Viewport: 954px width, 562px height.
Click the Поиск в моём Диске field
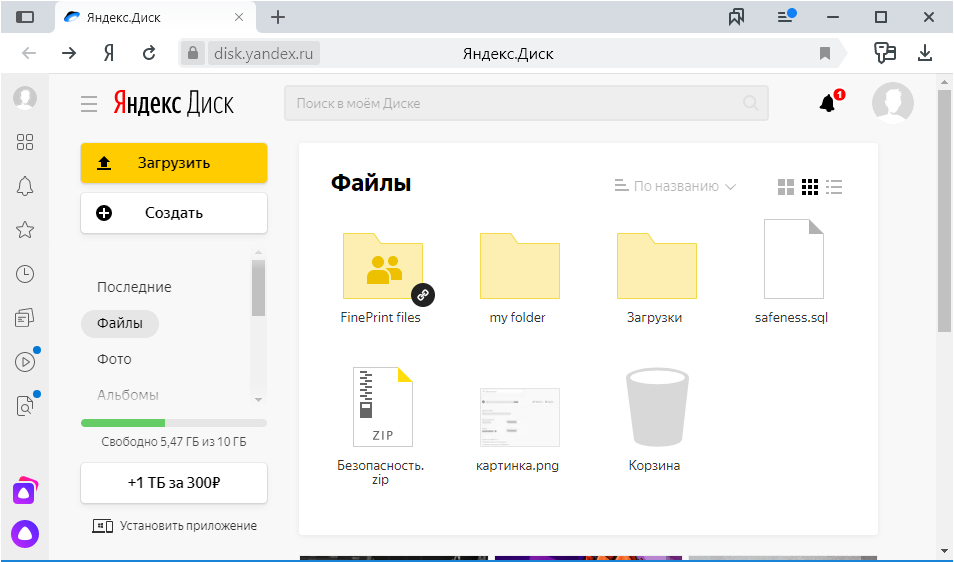coord(526,103)
